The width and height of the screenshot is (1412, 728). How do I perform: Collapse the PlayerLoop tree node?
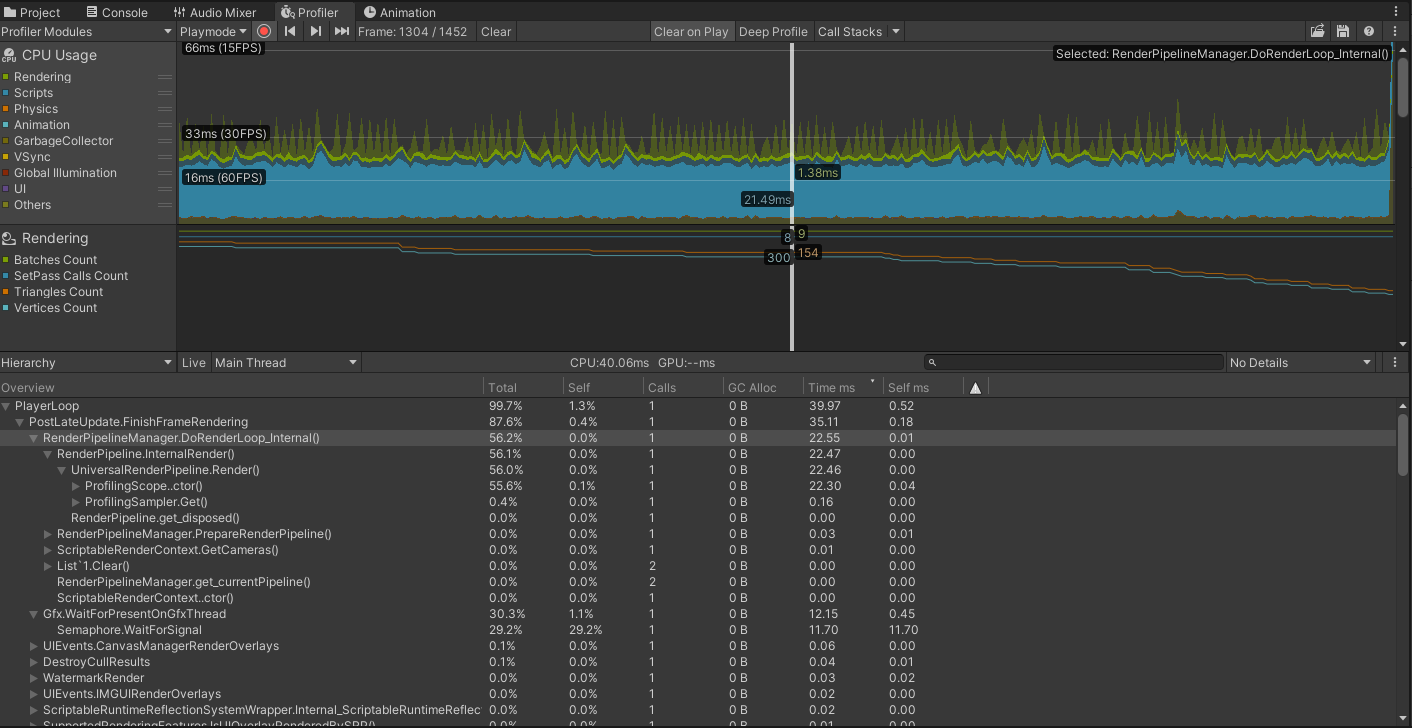point(7,406)
